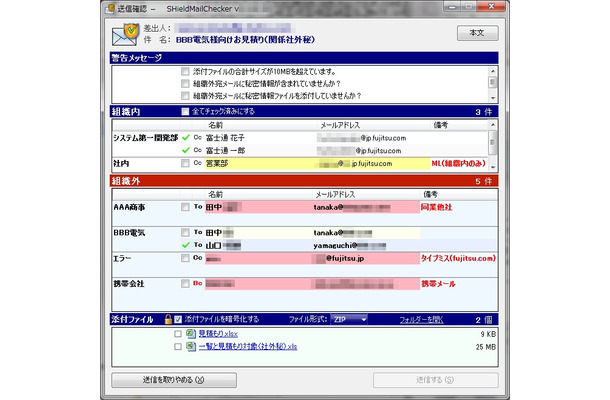Click the 本文 button
The image size is (610, 400).
[x=477, y=33]
